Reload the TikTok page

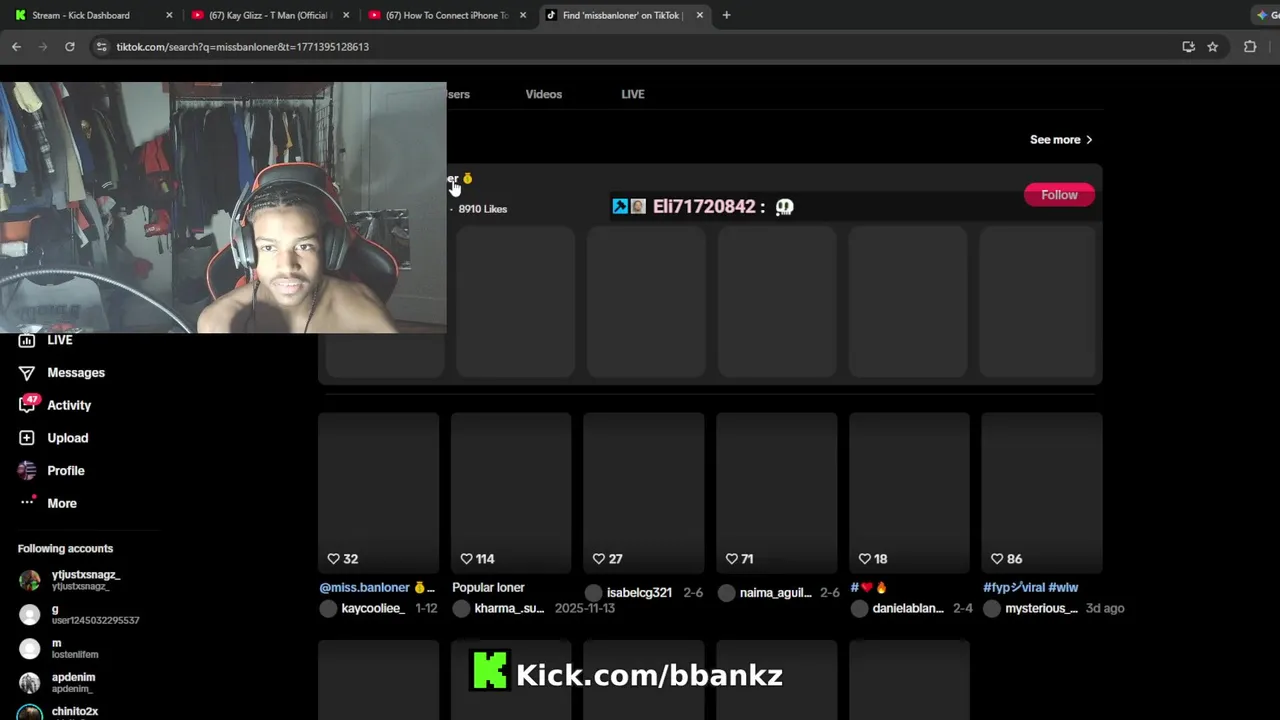pos(69,46)
